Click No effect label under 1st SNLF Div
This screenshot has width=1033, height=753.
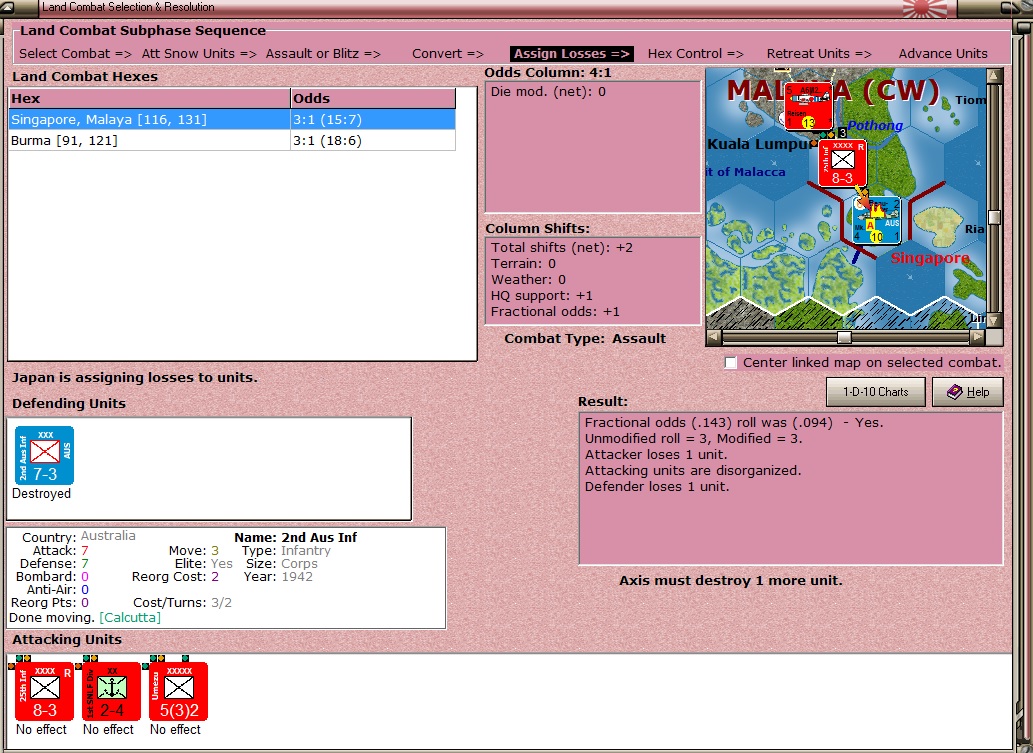[x=109, y=729]
